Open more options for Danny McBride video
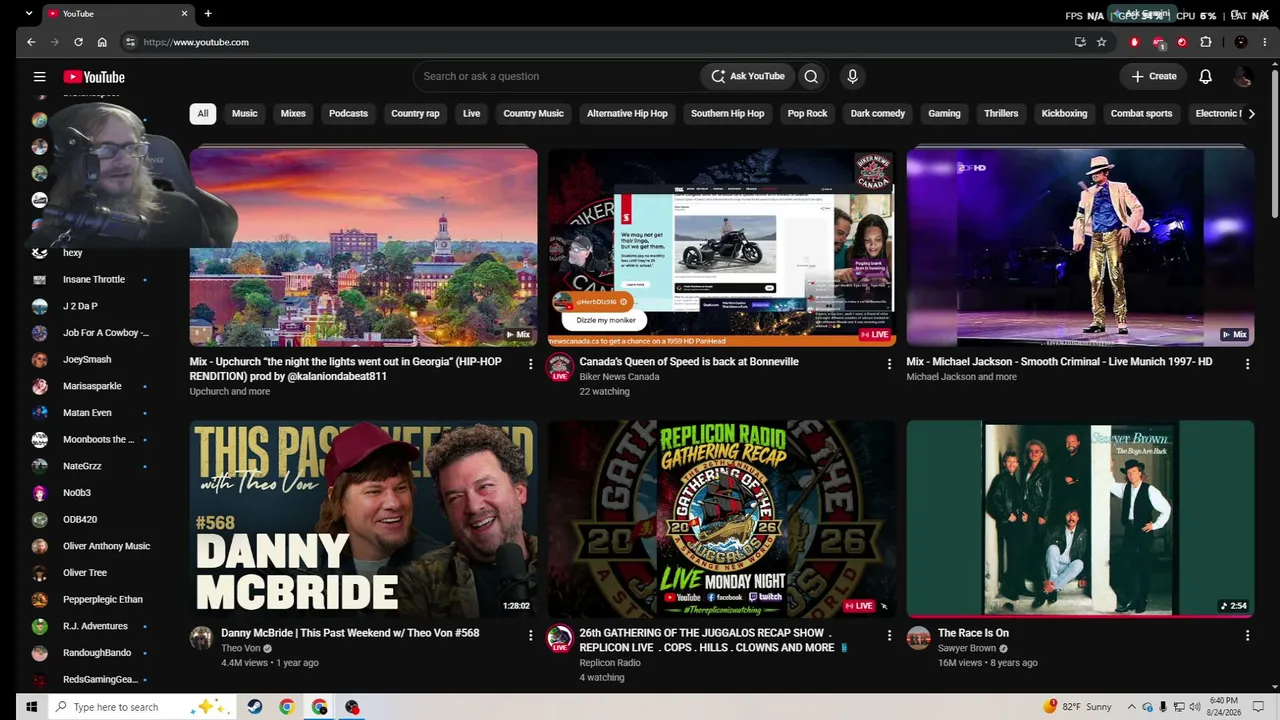Viewport: 1280px width, 720px height. click(530, 635)
